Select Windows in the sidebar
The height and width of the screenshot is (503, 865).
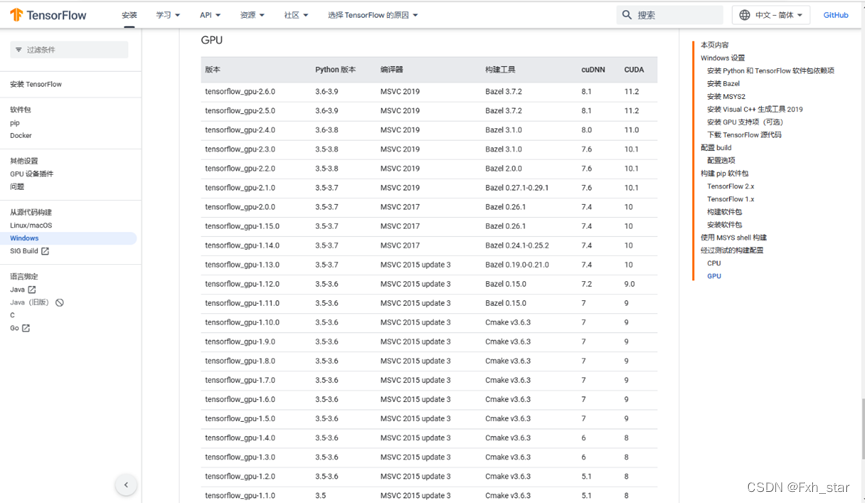pyautogui.click(x=68, y=238)
